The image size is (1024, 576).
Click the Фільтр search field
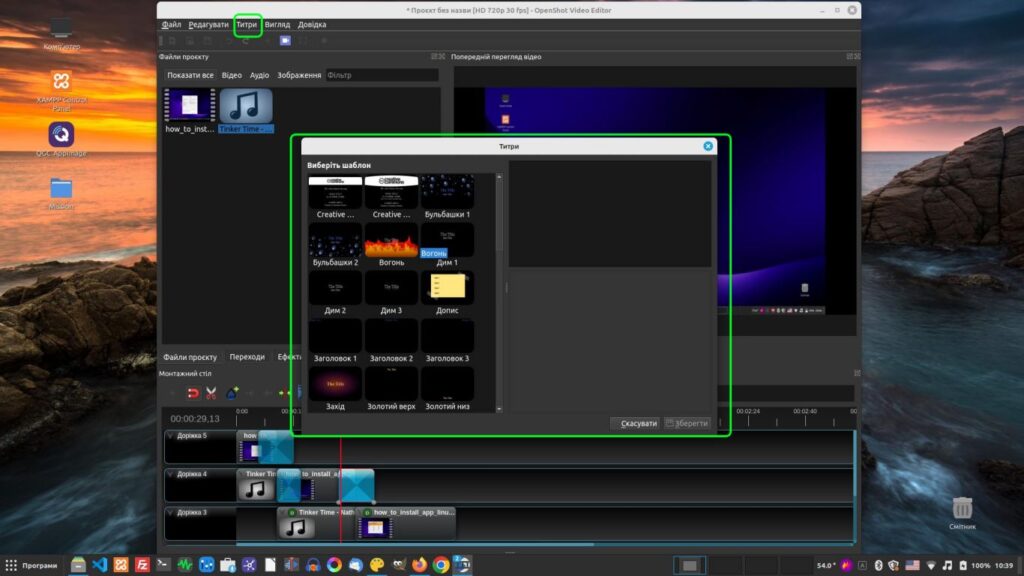click(x=381, y=75)
